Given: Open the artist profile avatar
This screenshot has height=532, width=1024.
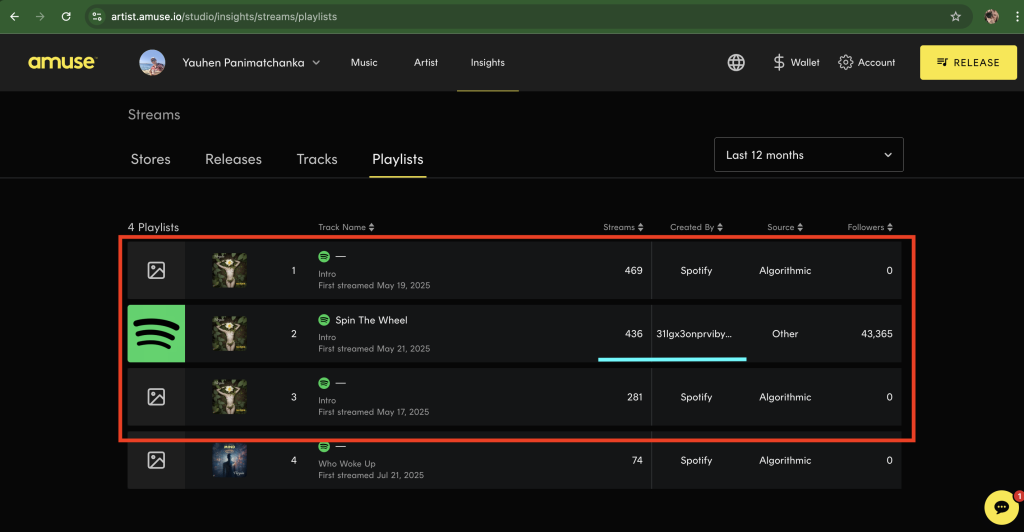Looking at the screenshot, I should 152,63.
